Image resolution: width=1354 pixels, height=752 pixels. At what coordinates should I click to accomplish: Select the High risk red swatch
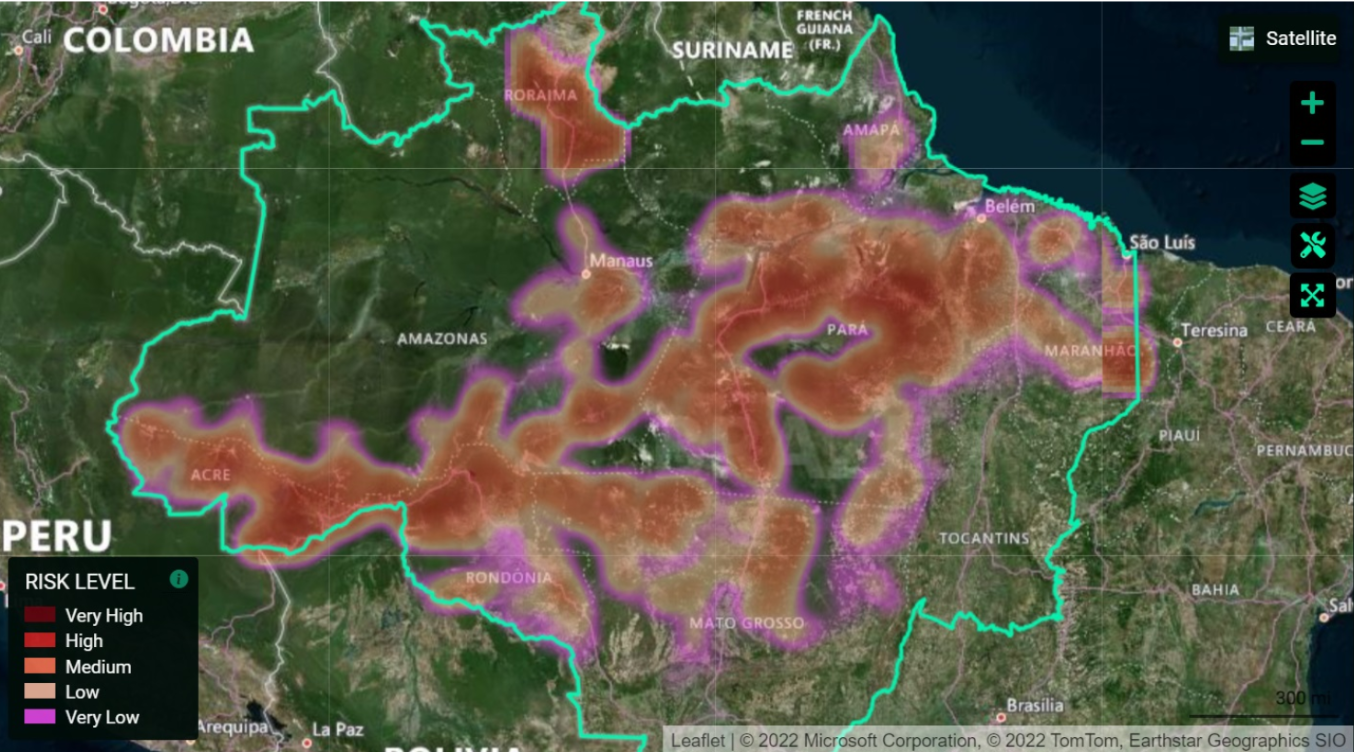[40, 641]
